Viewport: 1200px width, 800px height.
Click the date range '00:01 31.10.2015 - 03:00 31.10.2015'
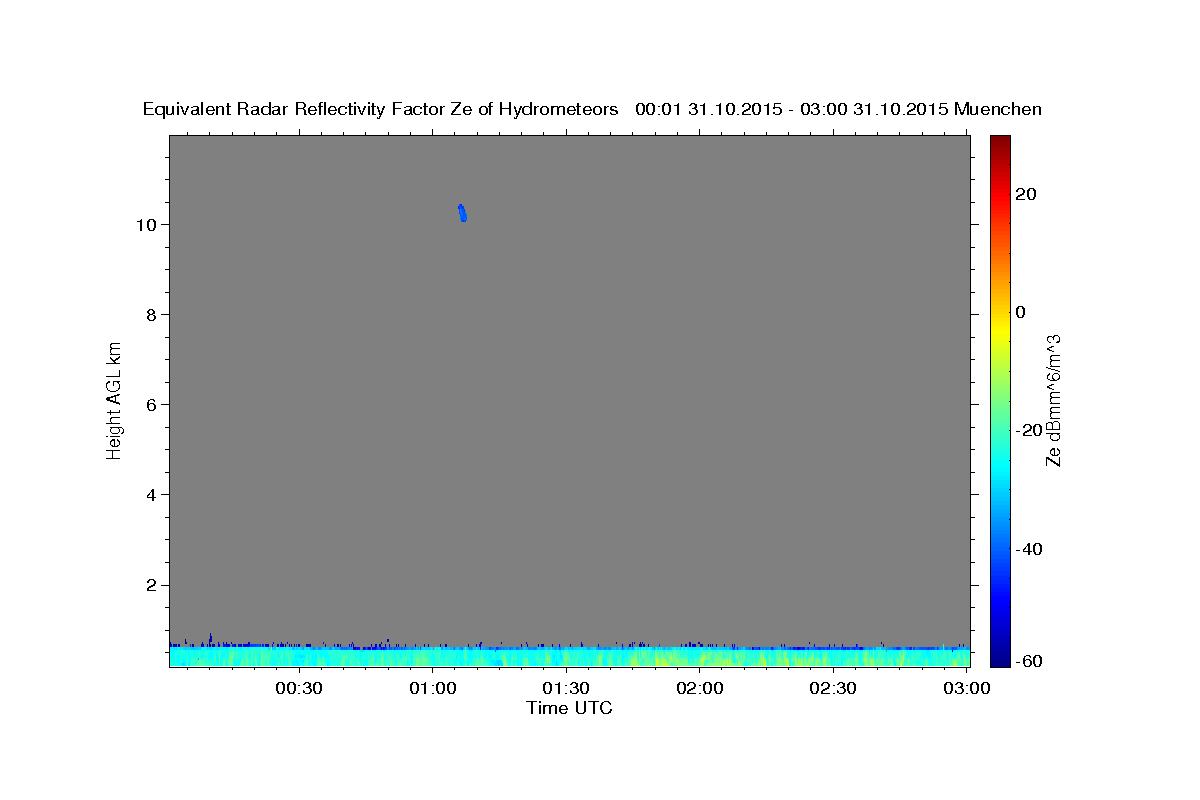792,110
